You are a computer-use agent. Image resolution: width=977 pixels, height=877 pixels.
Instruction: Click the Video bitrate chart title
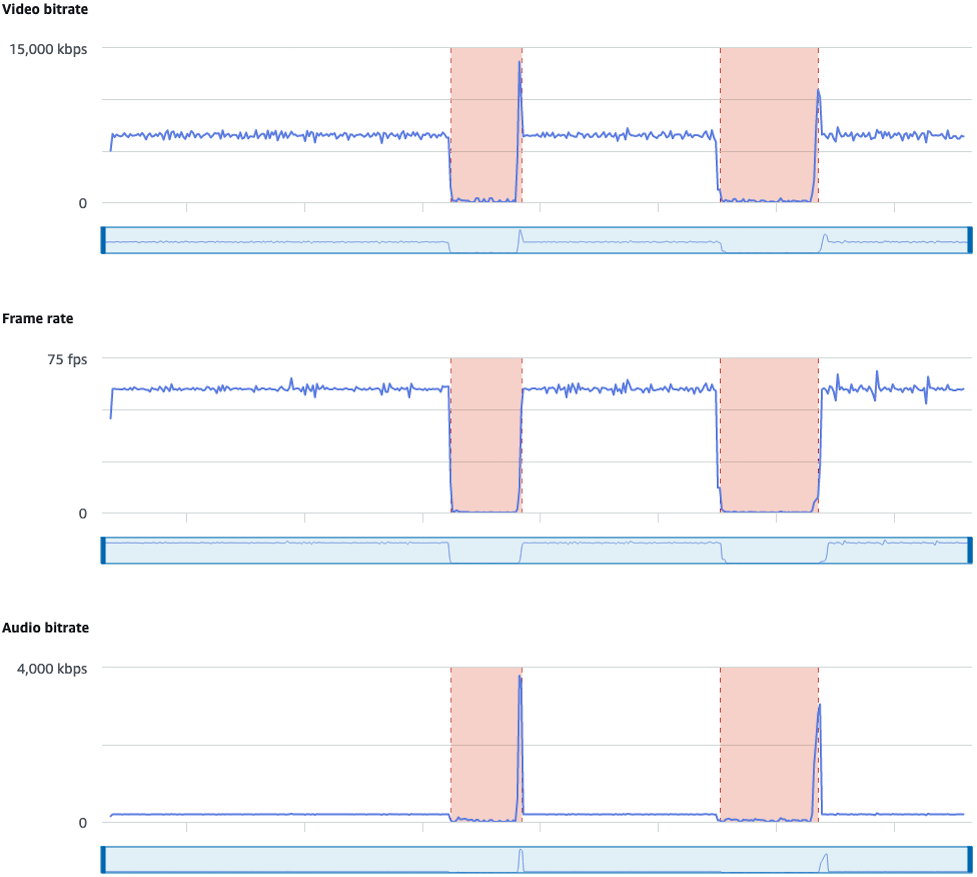coord(44,9)
